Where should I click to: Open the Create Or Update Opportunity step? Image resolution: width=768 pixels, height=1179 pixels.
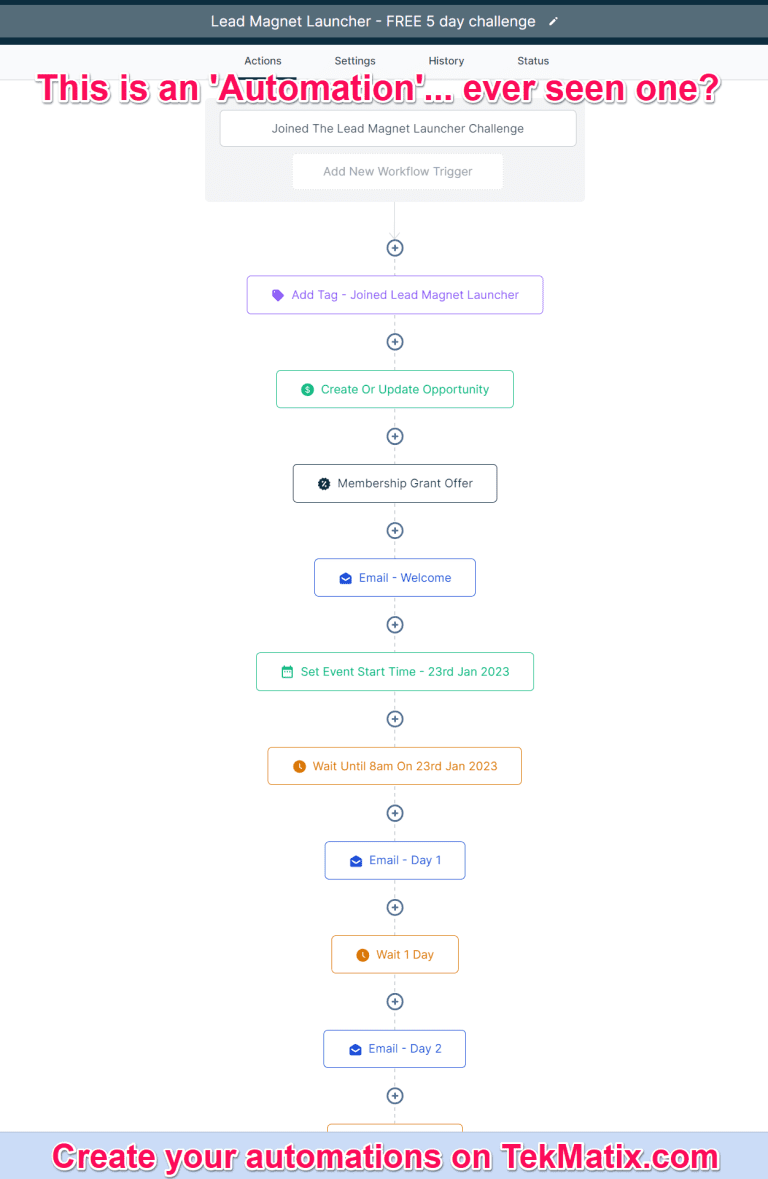395,389
